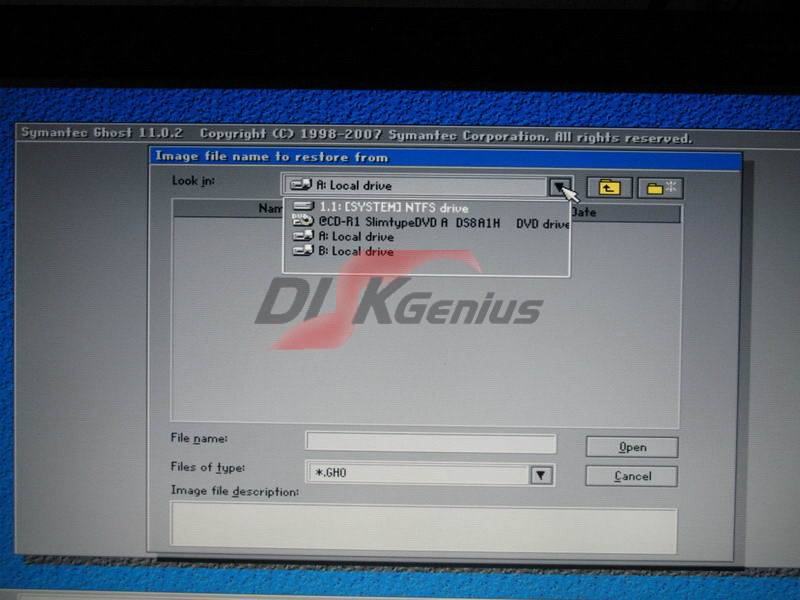
Task: Choose A: Local drive in dropdown list
Action: click(x=427, y=237)
